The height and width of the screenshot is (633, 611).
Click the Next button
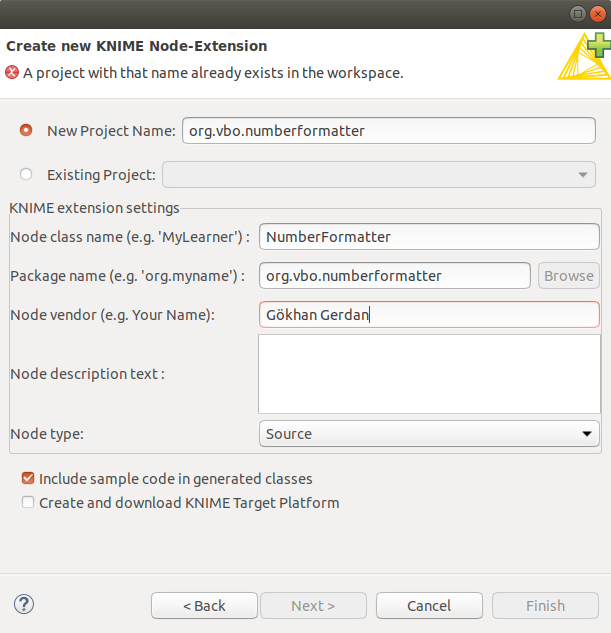click(314, 606)
